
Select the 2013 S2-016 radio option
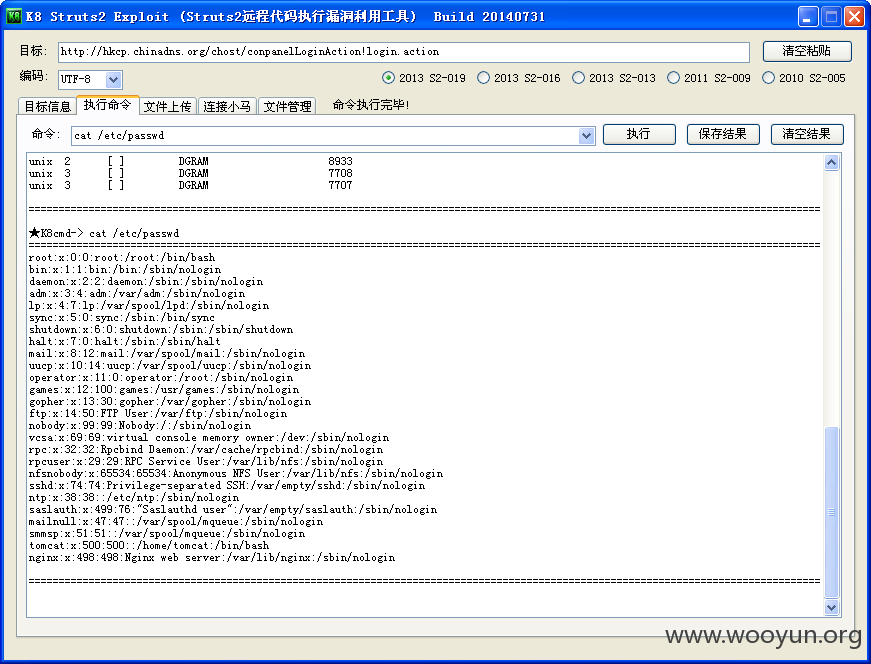(x=519, y=78)
